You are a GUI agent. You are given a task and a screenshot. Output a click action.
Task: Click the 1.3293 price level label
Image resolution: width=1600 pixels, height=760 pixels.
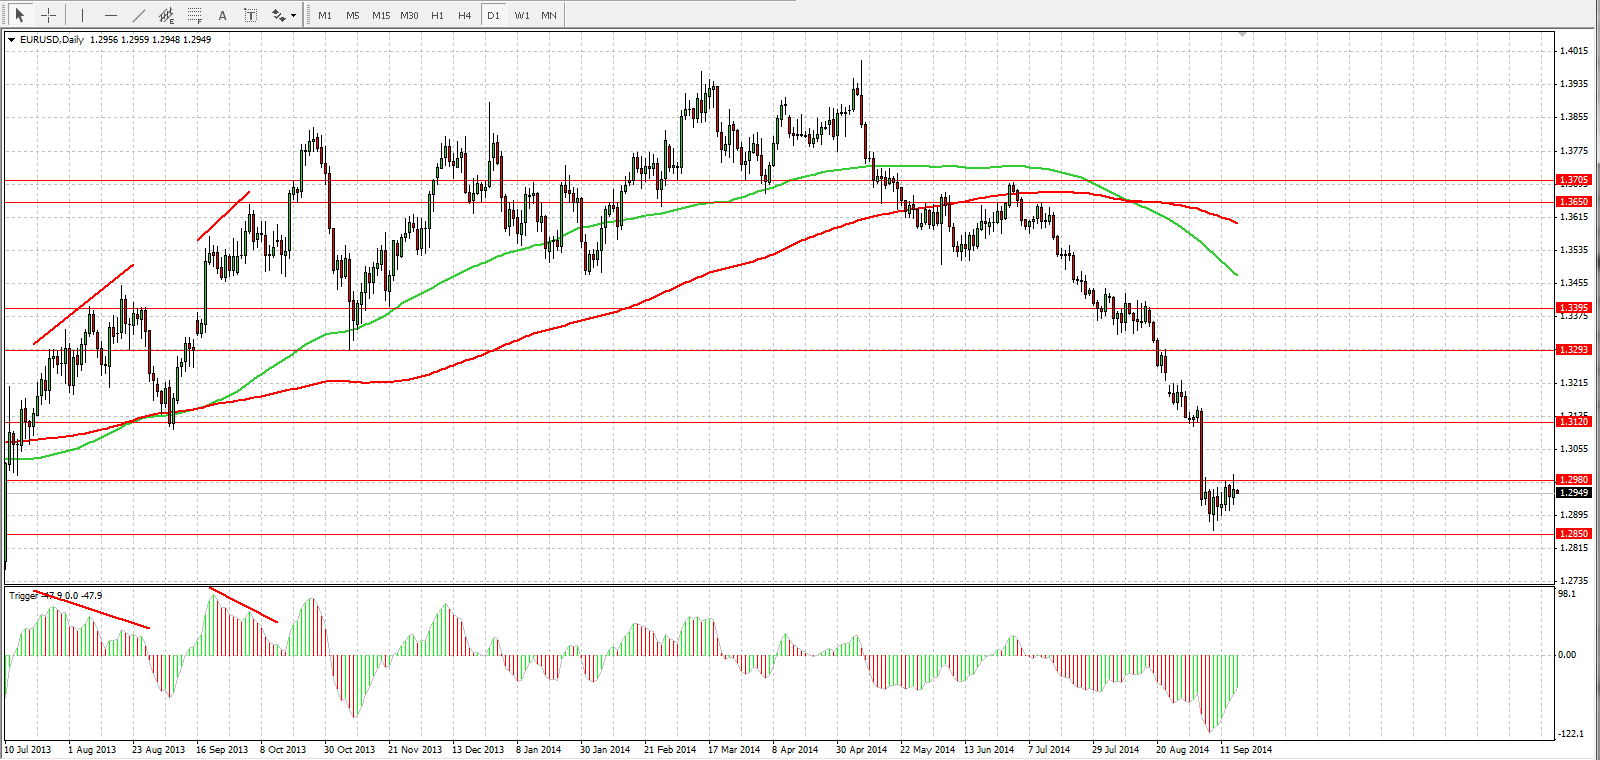pos(1574,350)
